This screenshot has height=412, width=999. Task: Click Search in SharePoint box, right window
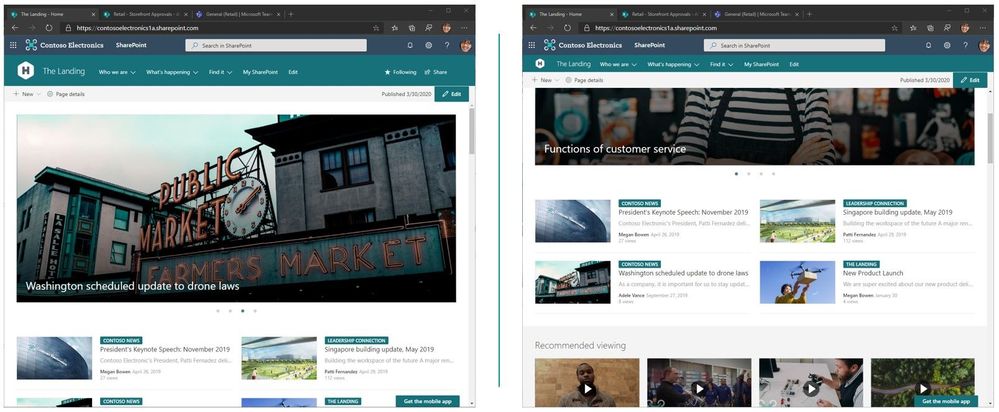[x=794, y=45]
